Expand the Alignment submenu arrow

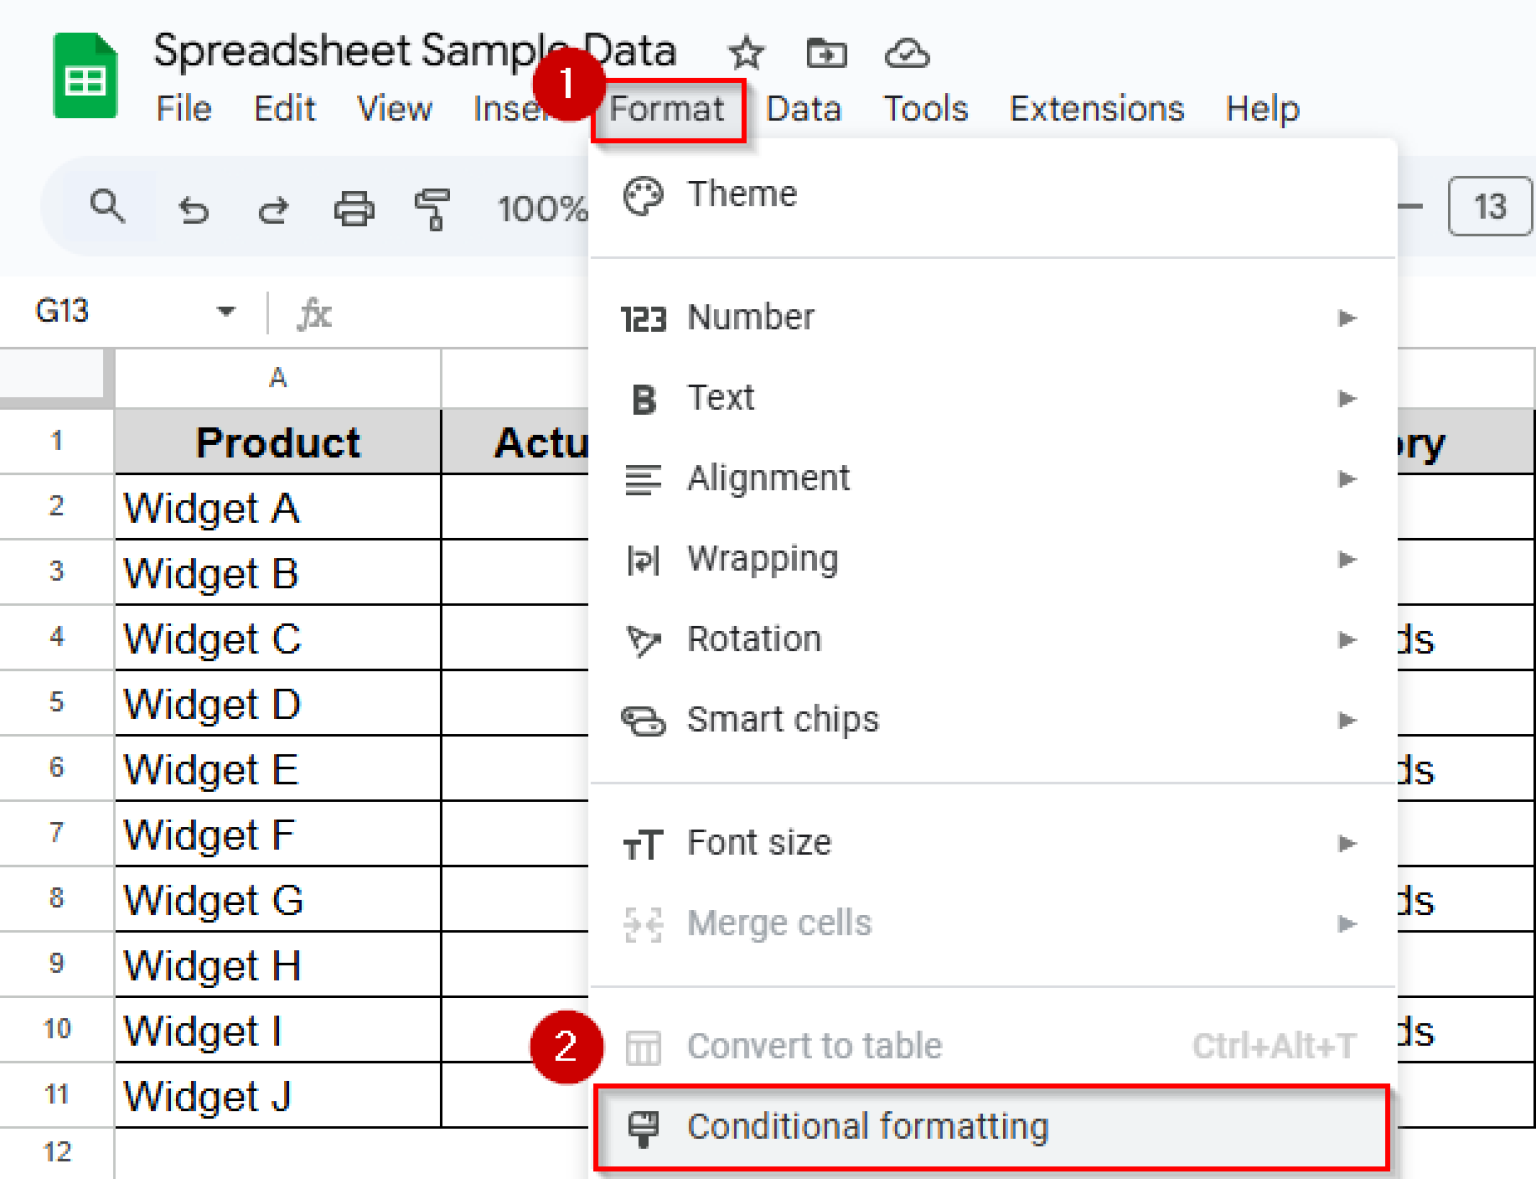click(1346, 479)
